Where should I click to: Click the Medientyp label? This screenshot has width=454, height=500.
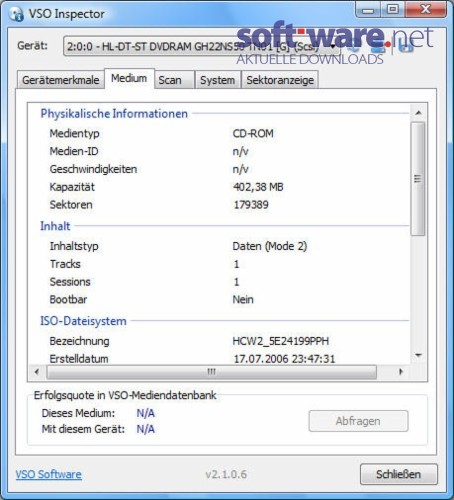click(x=75, y=133)
